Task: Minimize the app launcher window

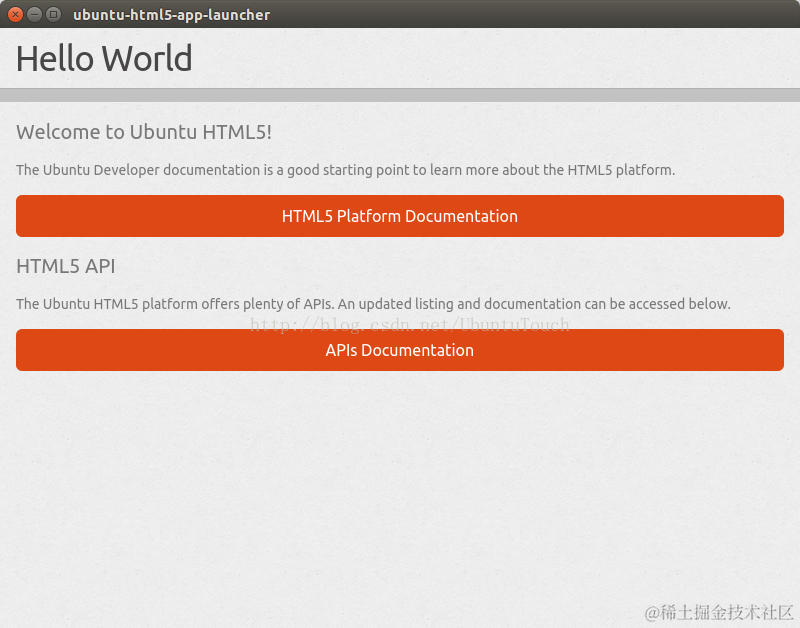Action: (34, 14)
